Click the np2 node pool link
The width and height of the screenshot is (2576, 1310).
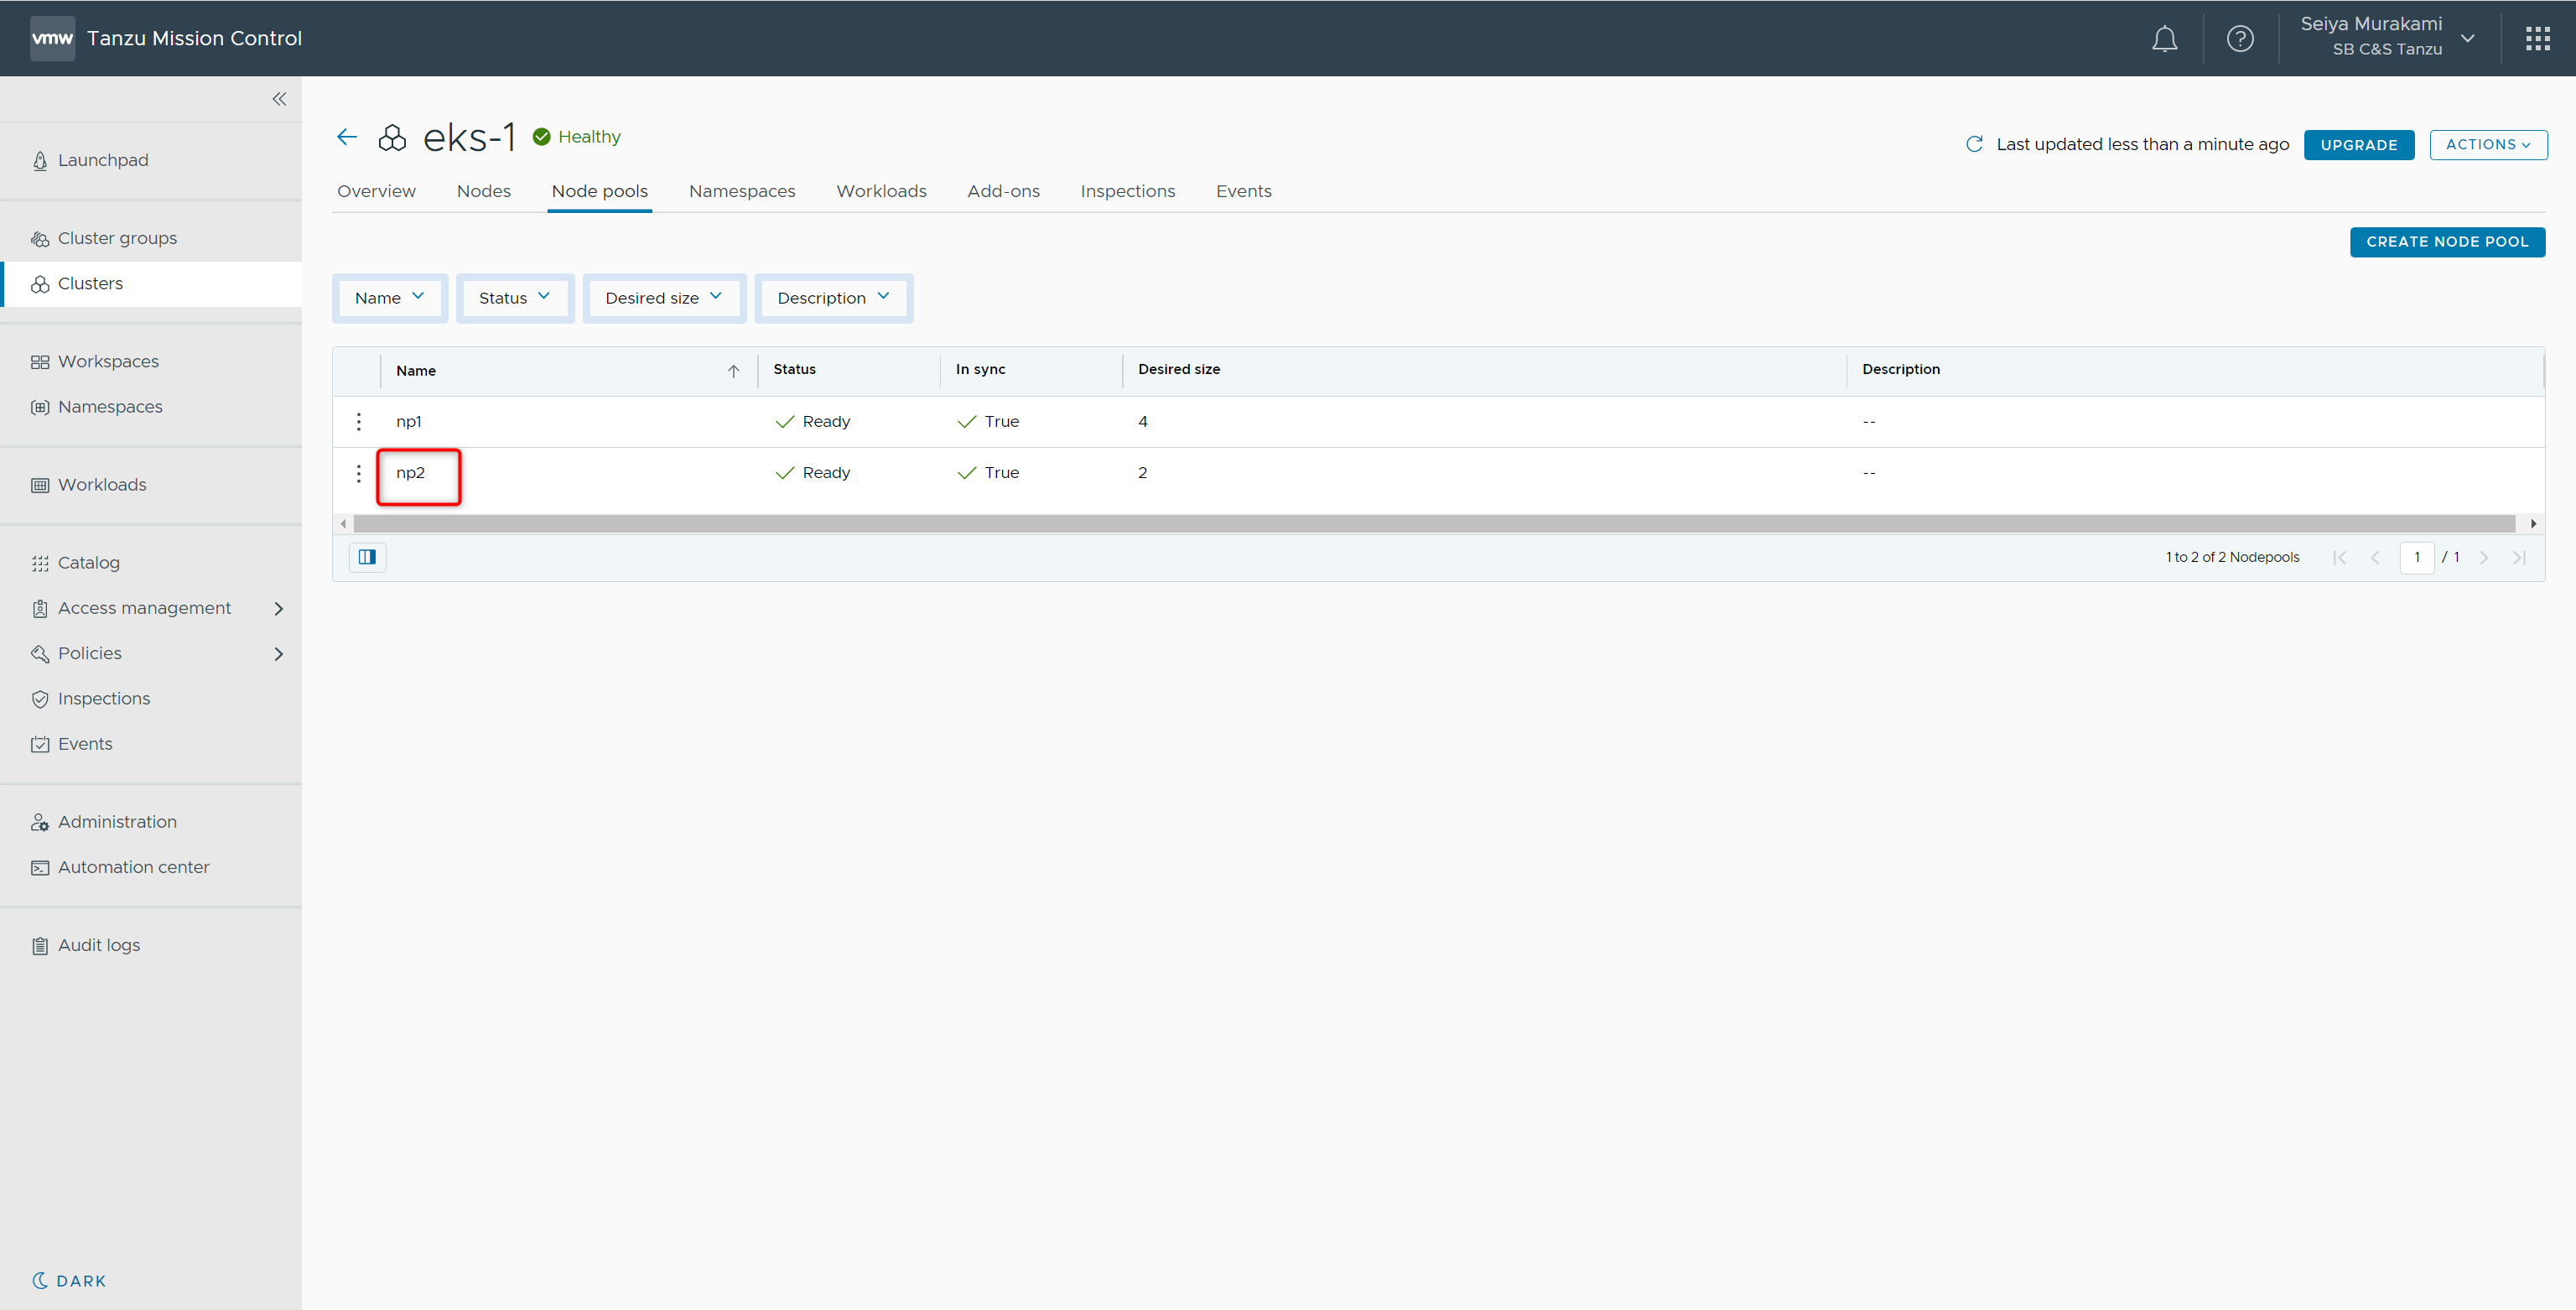coord(410,473)
